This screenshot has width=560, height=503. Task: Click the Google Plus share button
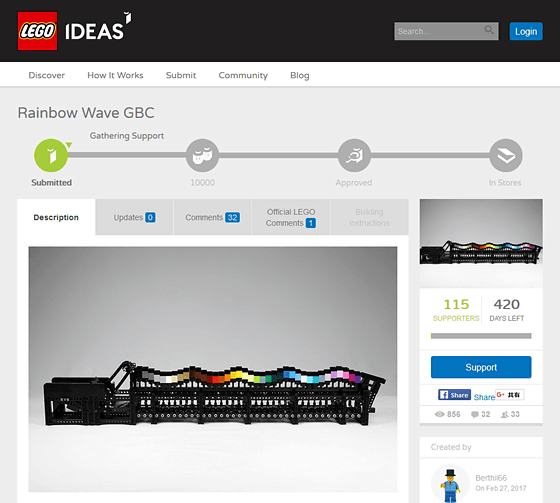(509, 394)
